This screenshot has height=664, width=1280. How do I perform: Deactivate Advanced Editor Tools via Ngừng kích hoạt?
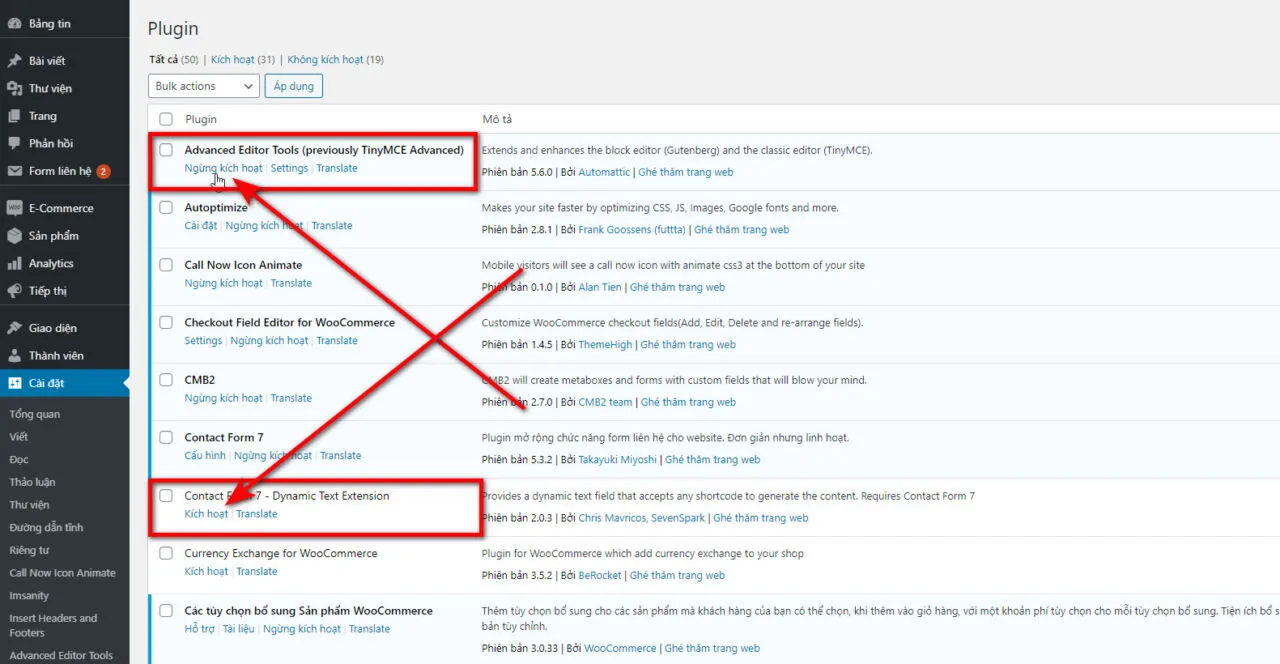click(x=223, y=168)
